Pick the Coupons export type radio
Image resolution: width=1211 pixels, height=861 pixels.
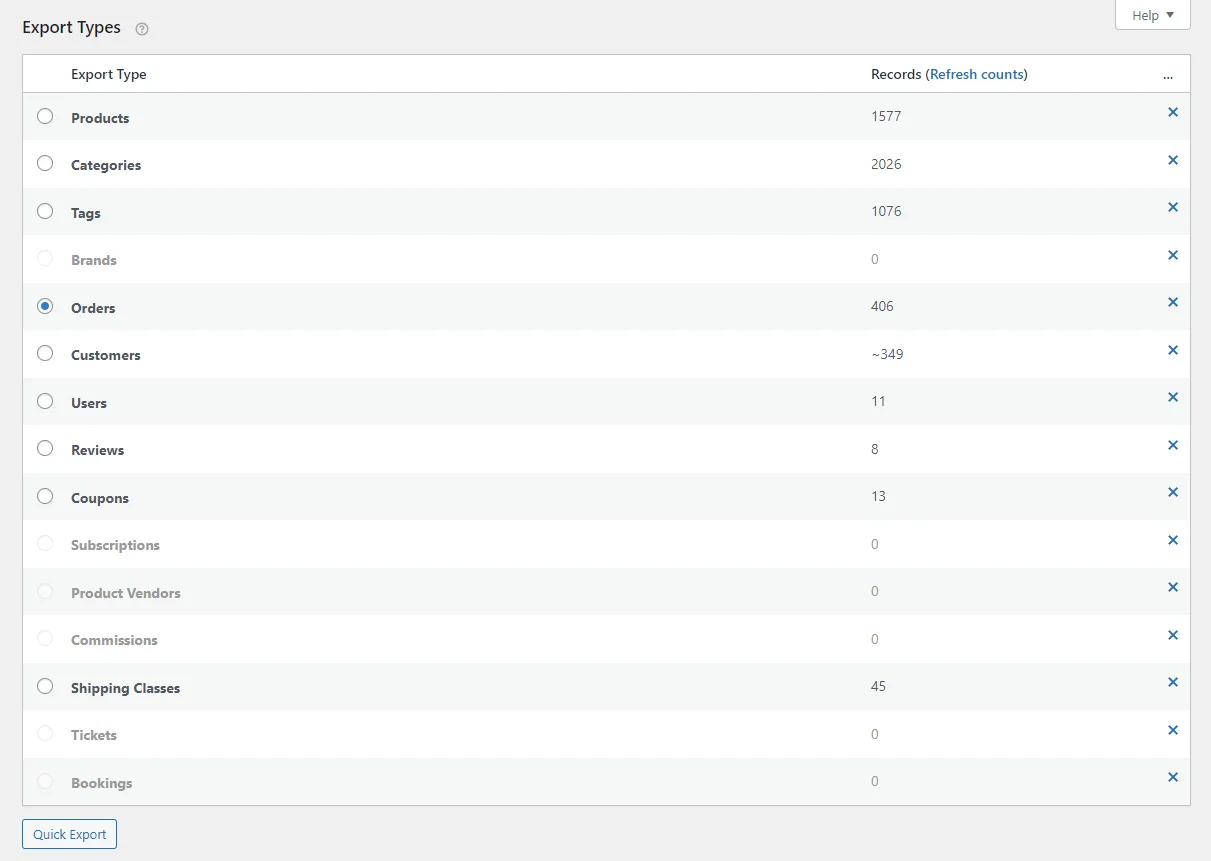(x=45, y=496)
